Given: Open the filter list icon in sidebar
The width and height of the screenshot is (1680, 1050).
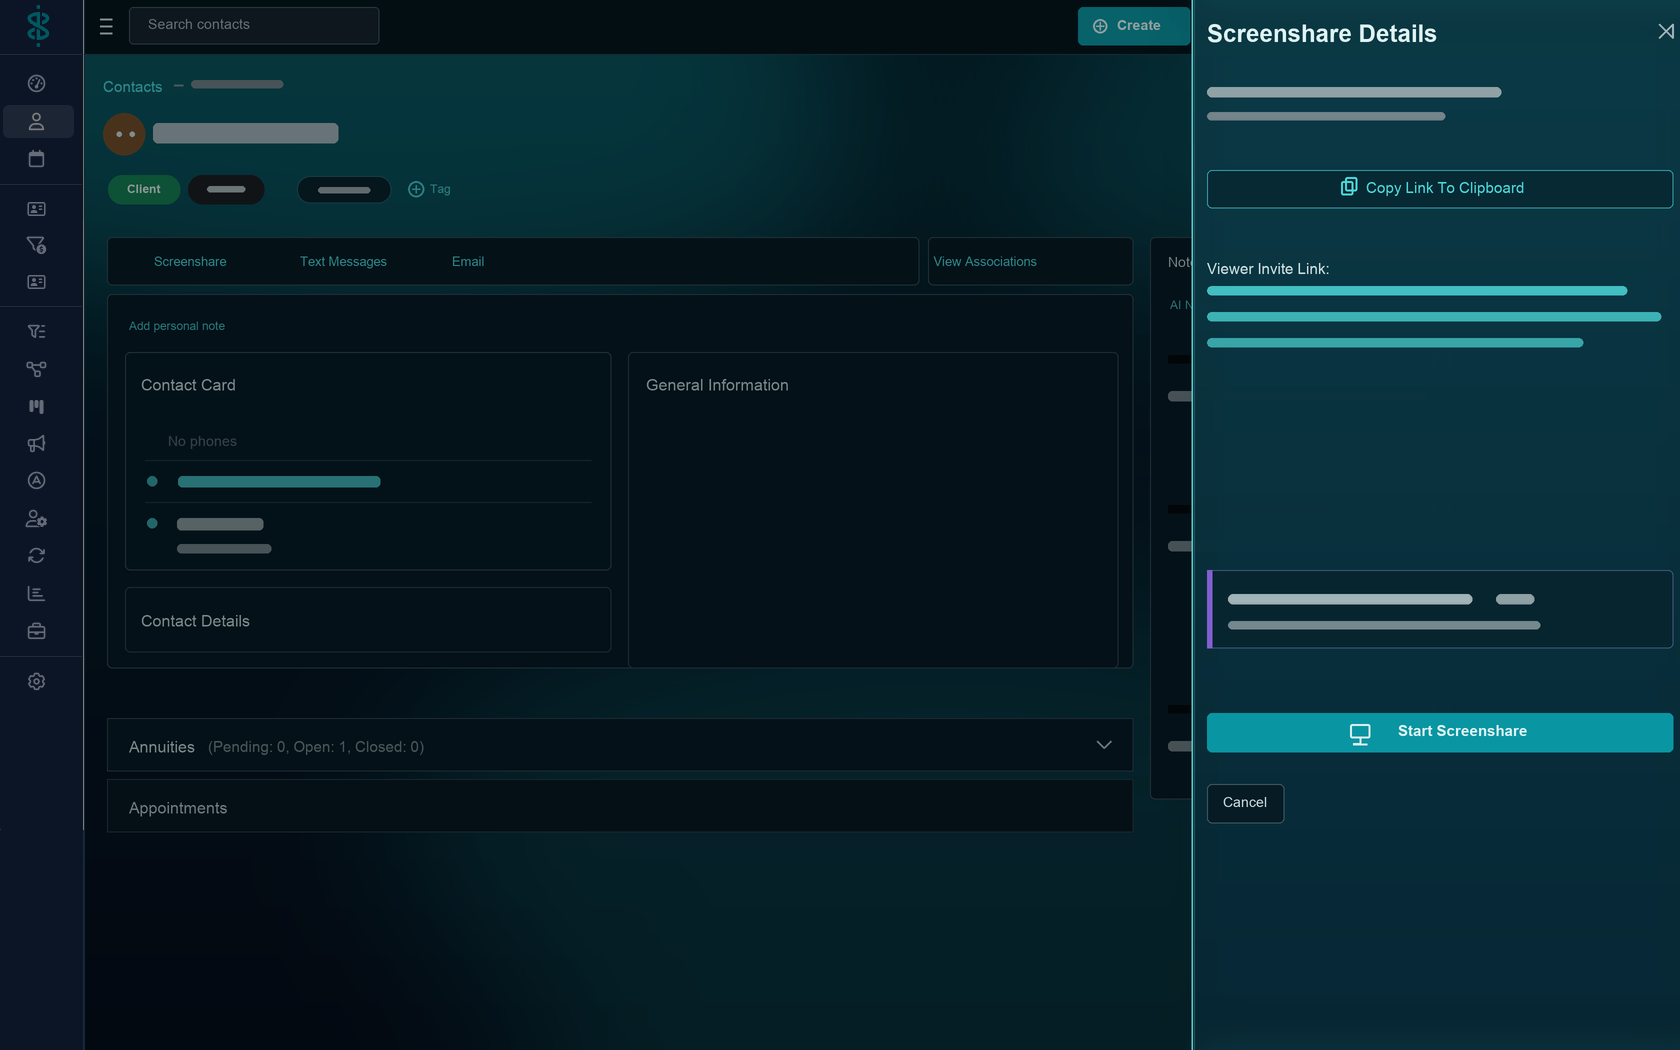Looking at the screenshot, I should [x=36, y=331].
